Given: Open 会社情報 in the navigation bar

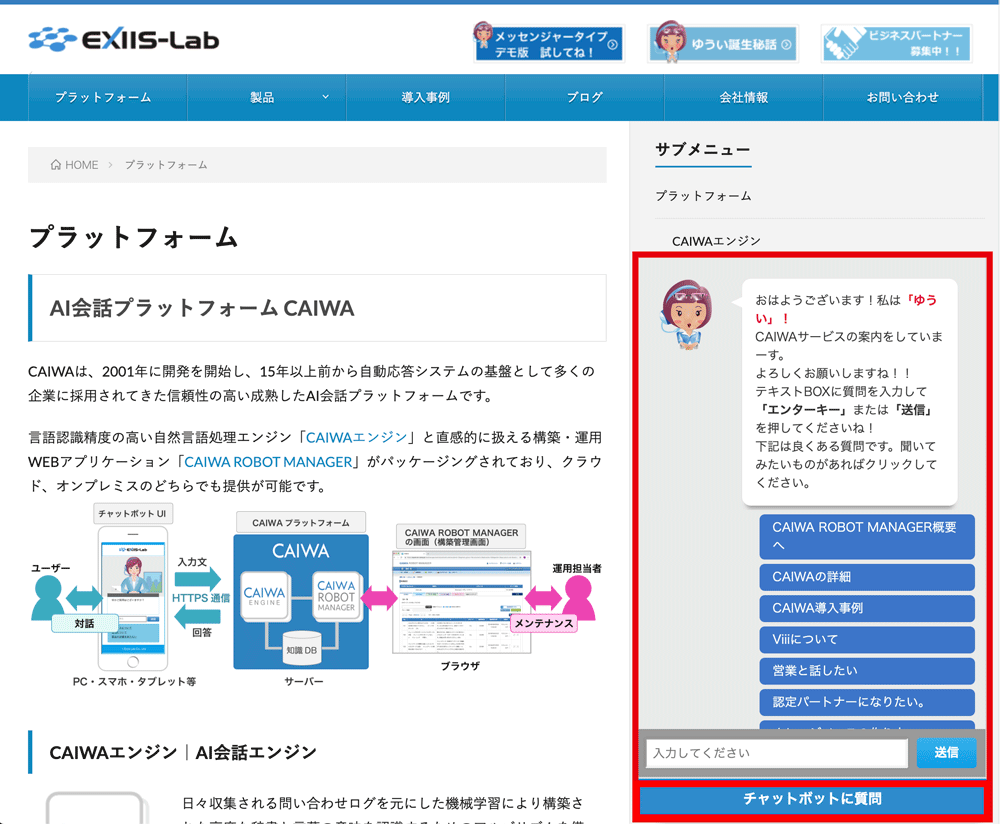Looking at the screenshot, I should (x=744, y=98).
